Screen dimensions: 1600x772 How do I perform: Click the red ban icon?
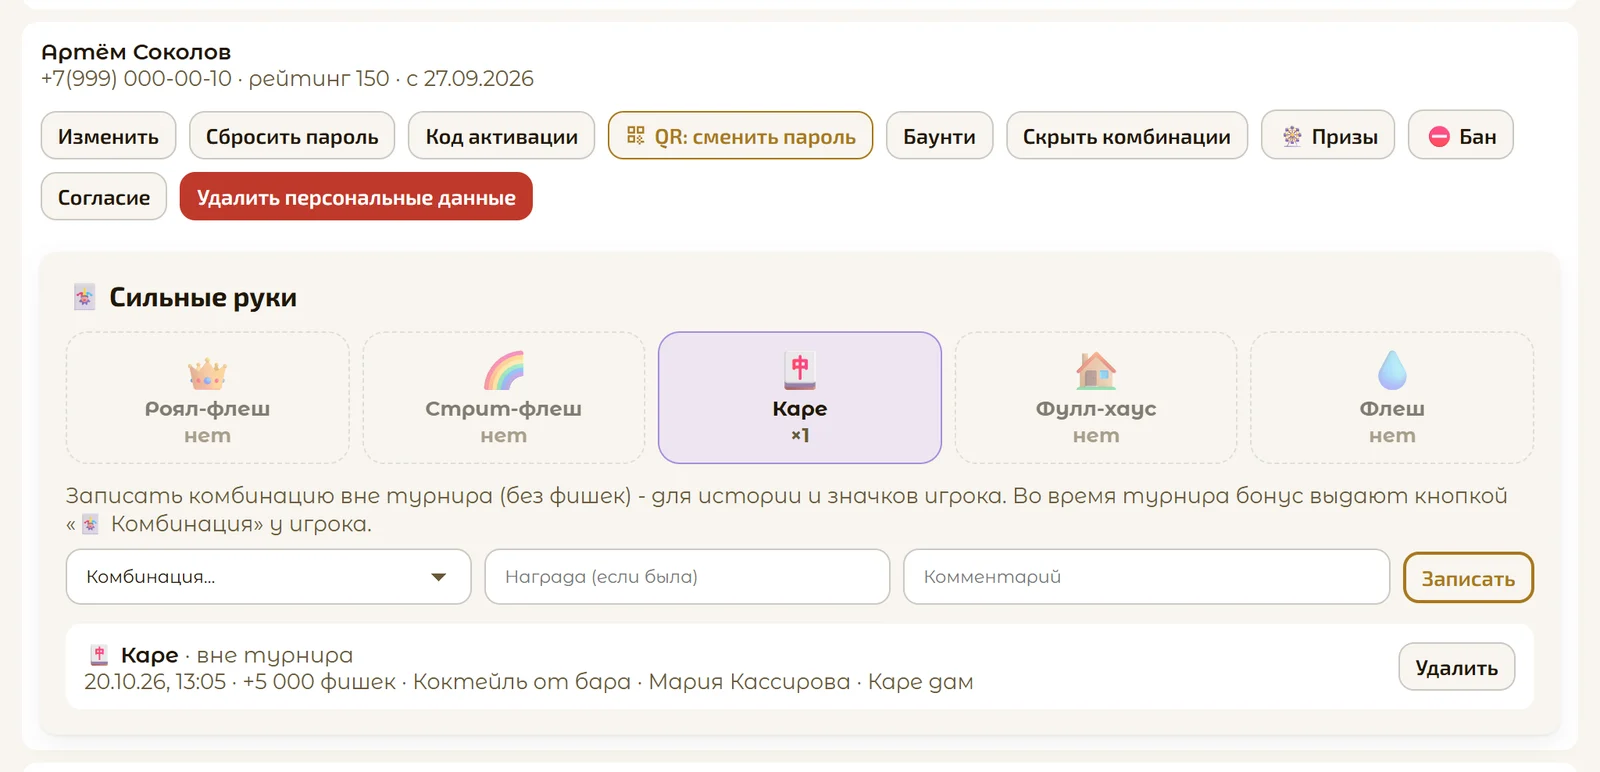[x=1439, y=137]
